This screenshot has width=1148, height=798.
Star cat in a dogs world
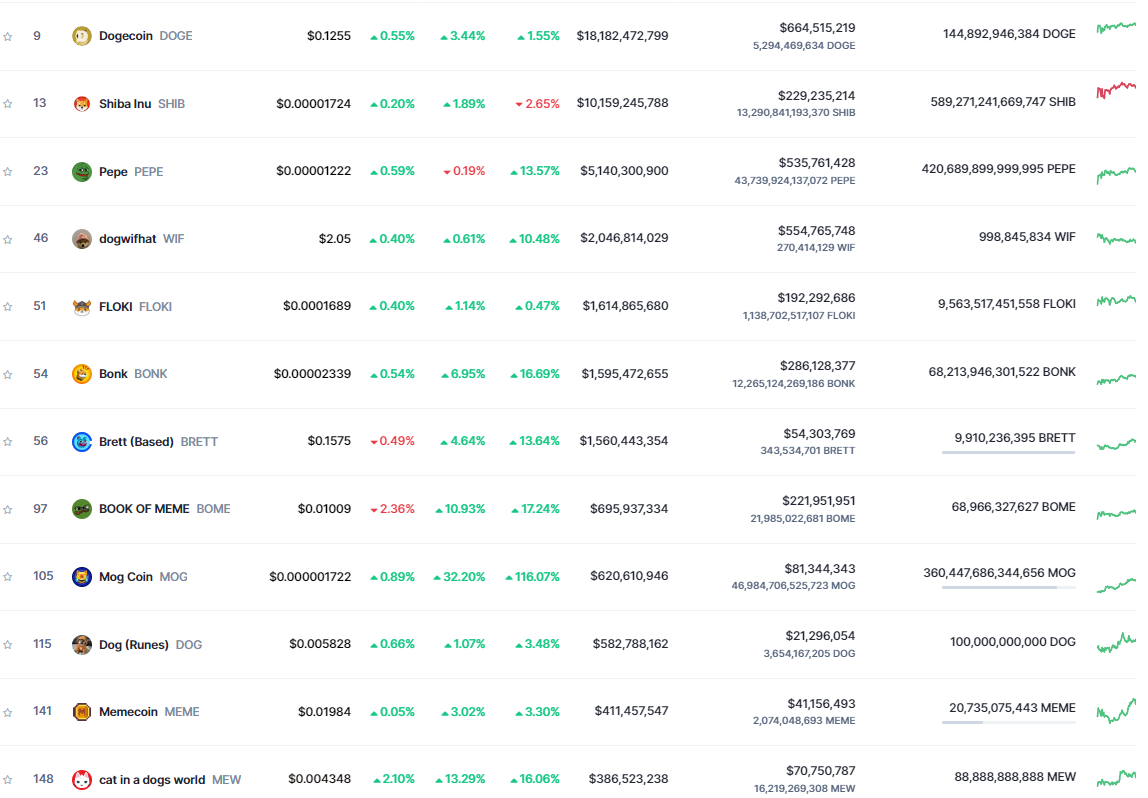coord(7,780)
